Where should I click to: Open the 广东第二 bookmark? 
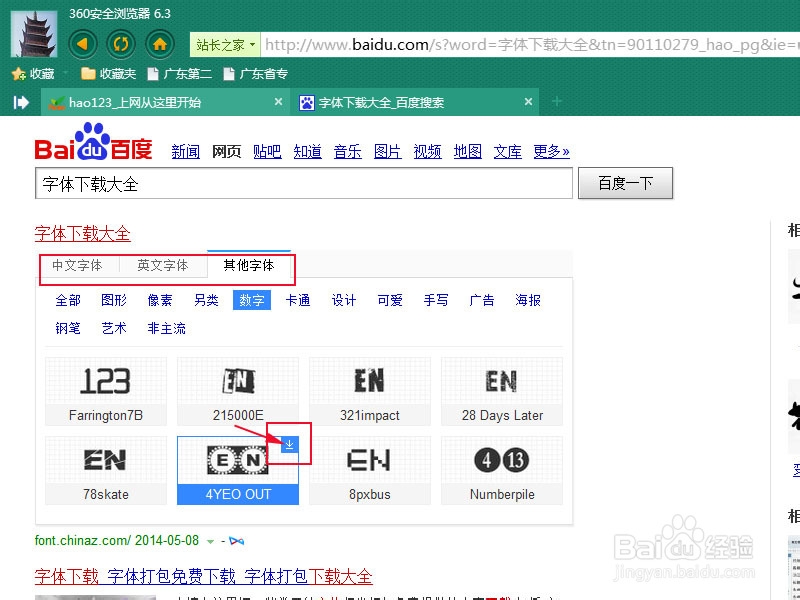pyautogui.click(x=180, y=74)
